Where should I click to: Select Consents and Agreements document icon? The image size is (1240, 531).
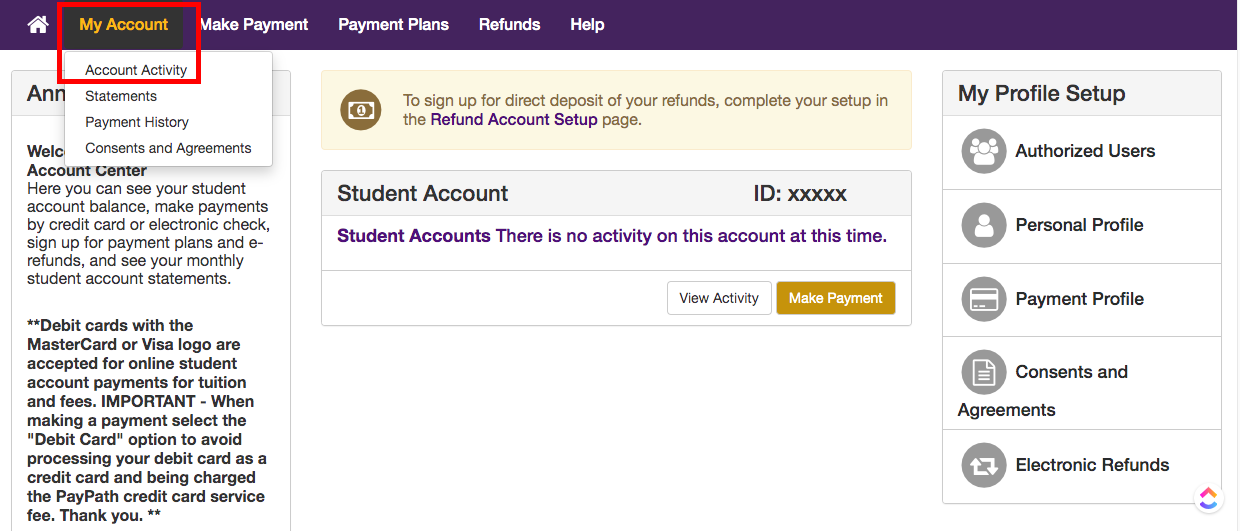pos(984,373)
